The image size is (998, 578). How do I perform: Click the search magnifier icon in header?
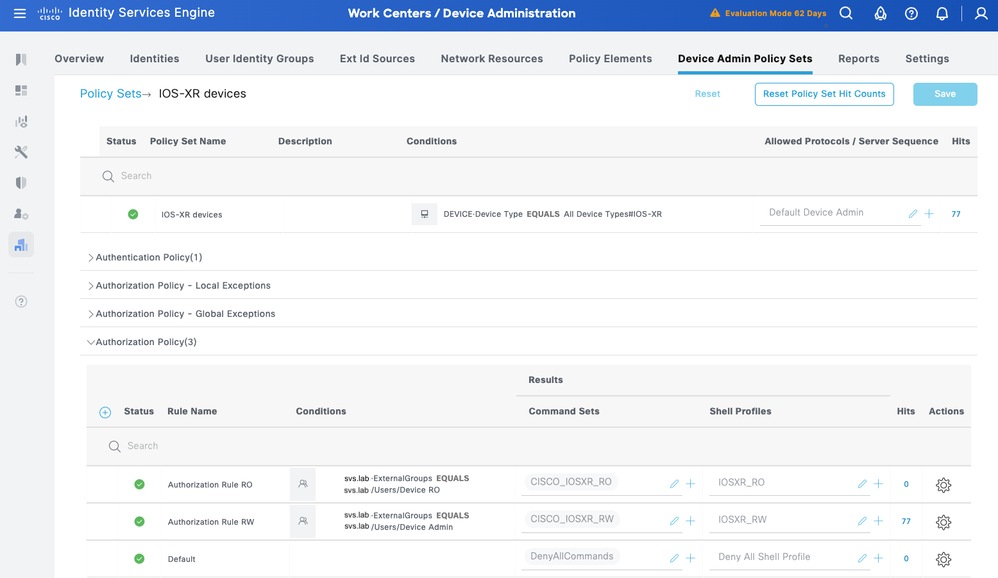(846, 14)
